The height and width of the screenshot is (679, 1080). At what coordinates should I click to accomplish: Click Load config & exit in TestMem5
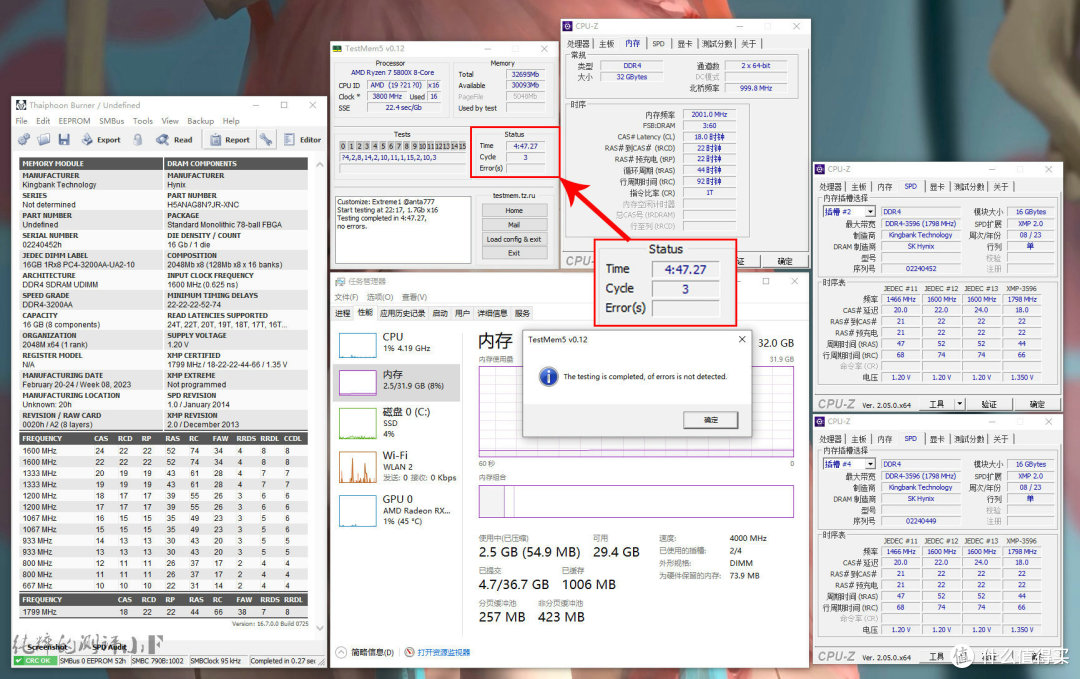click(x=514, y=240)
